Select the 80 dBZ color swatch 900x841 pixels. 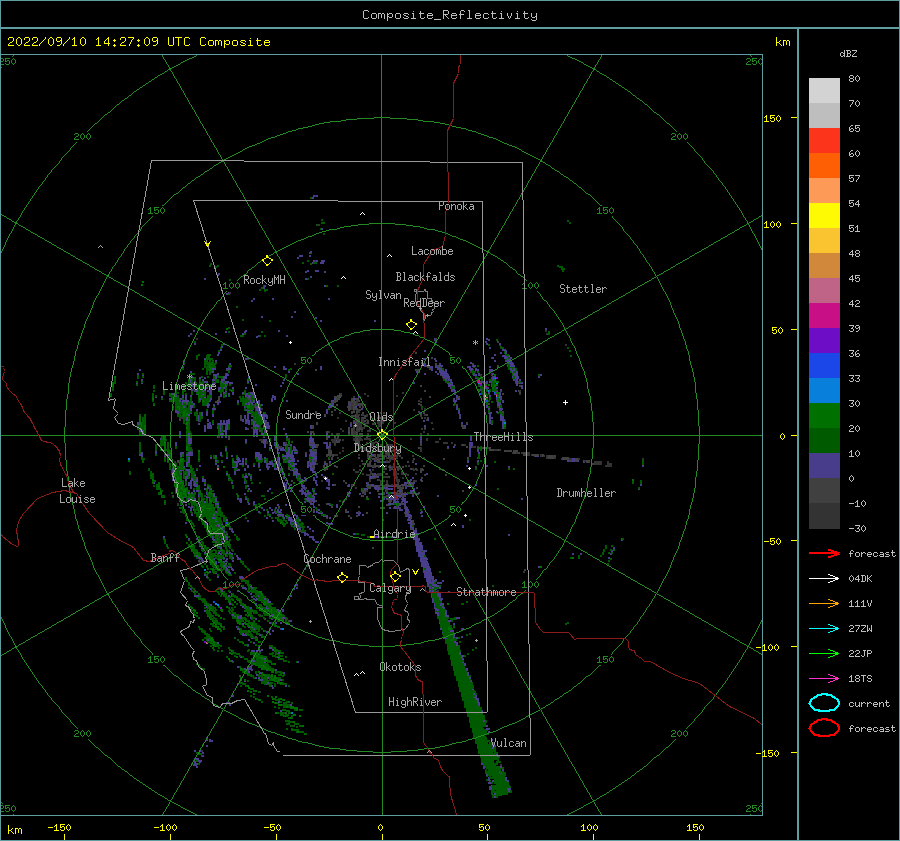pyautogui.click(x=824, y=90)
